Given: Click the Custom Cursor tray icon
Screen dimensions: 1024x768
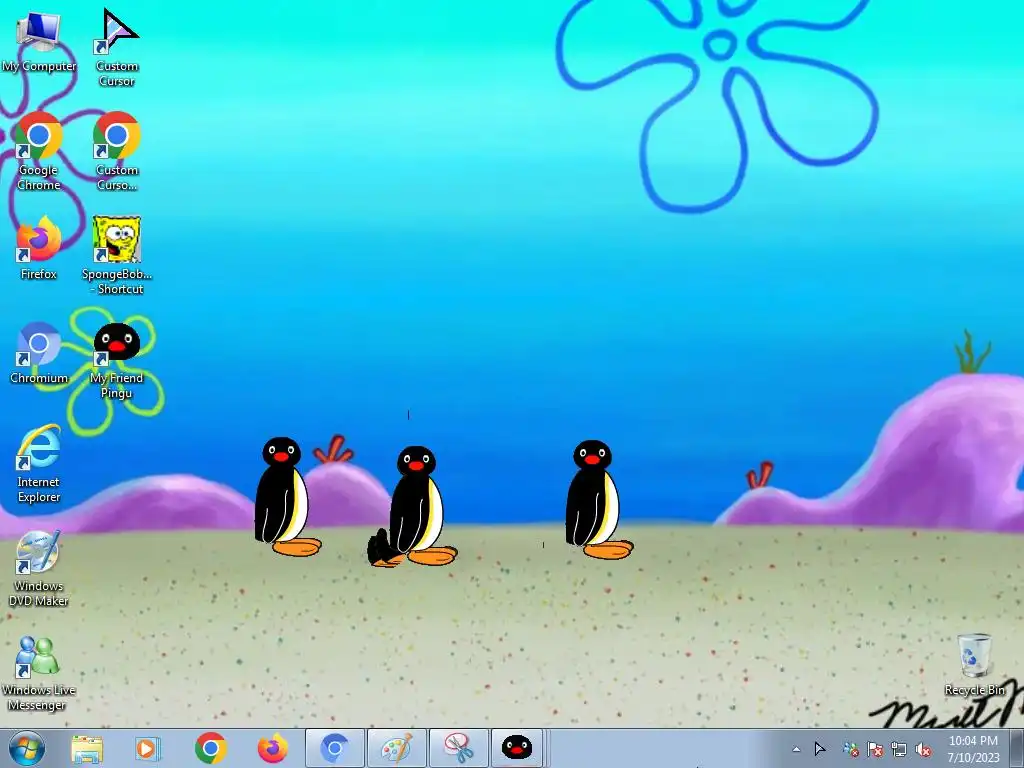Looking at the screenshot, I should [x=820, y=749].
